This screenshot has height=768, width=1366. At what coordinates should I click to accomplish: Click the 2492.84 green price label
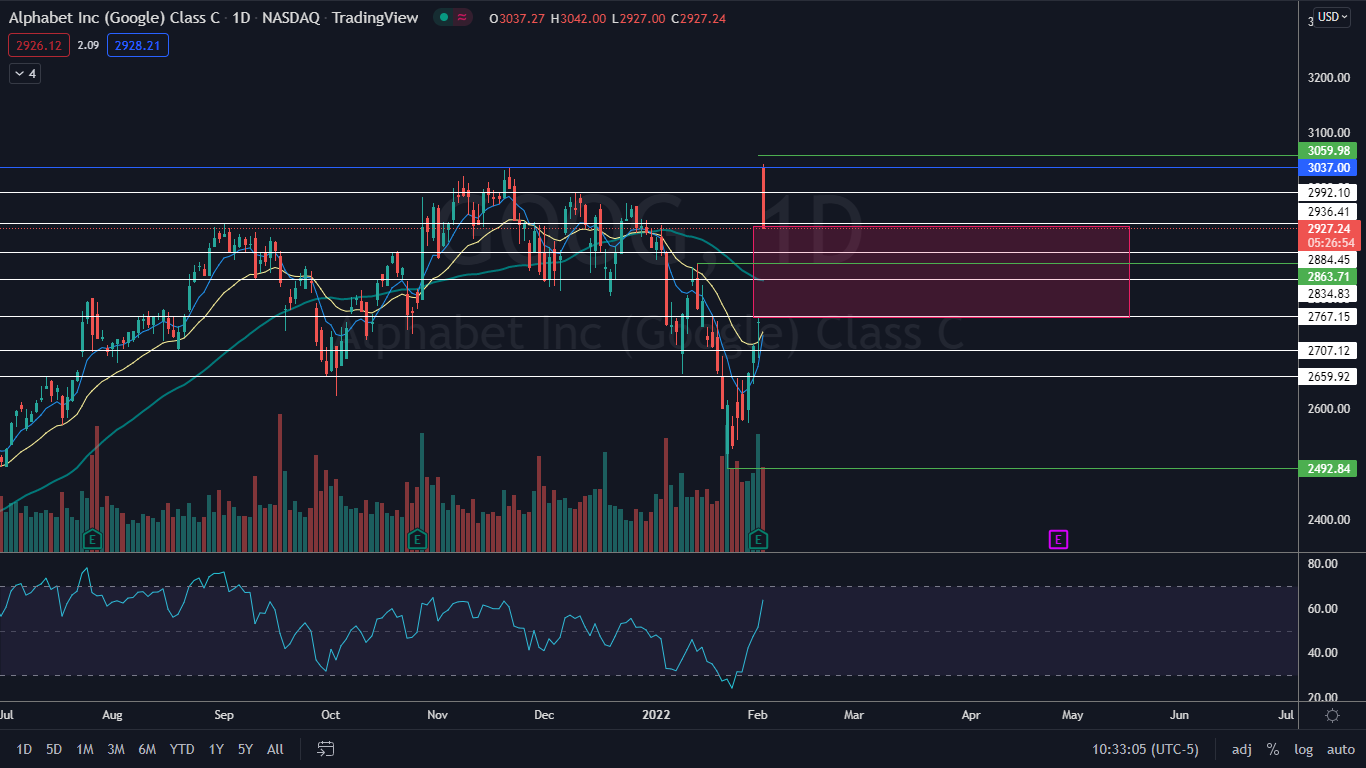pyautogui.click(x=1327, y=468)
